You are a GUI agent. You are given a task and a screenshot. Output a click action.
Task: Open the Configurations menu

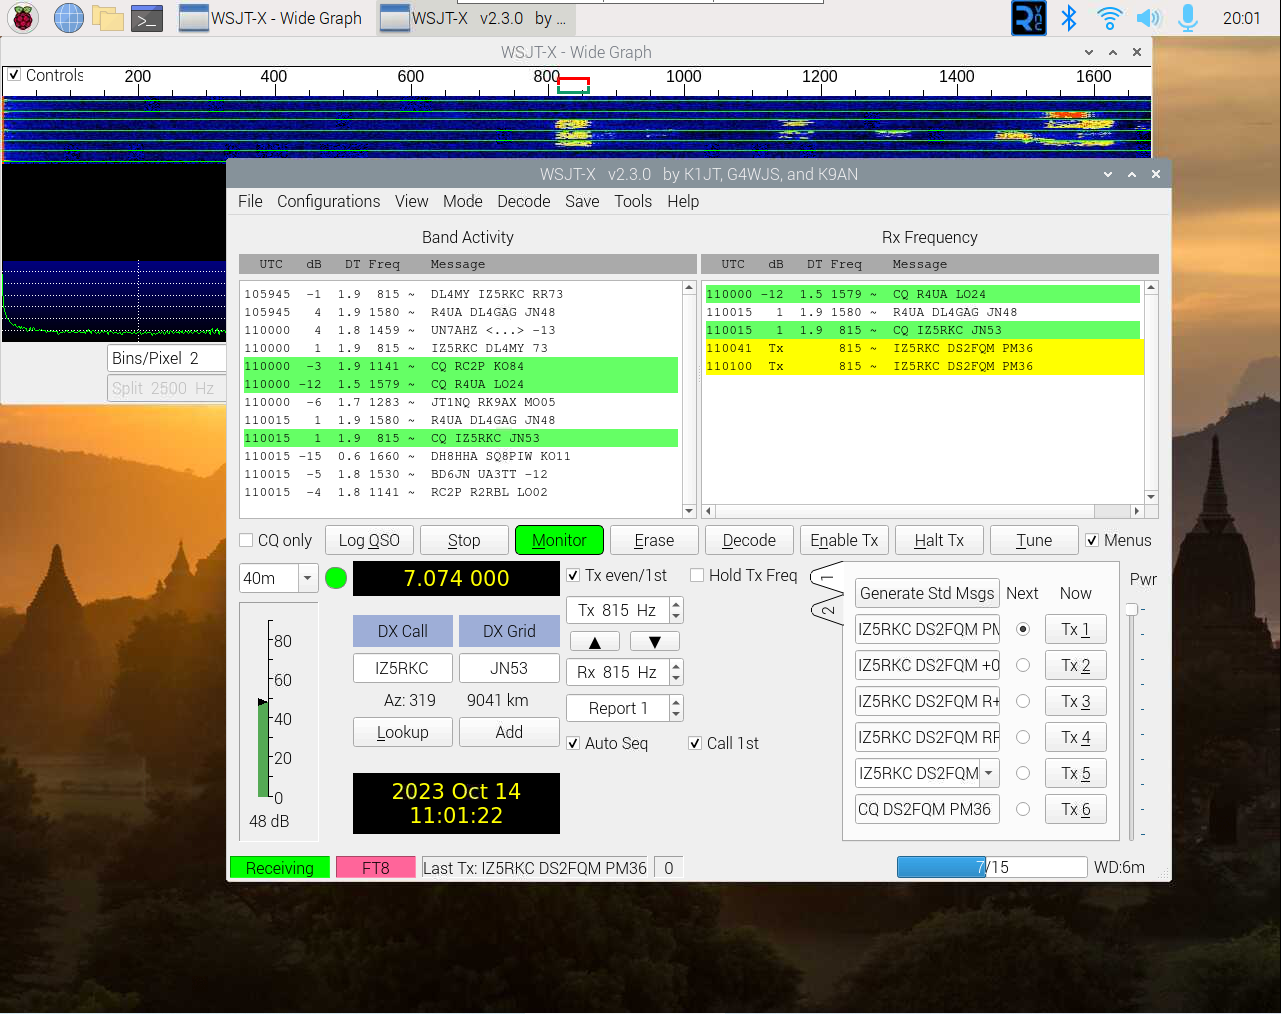point(328,201)
